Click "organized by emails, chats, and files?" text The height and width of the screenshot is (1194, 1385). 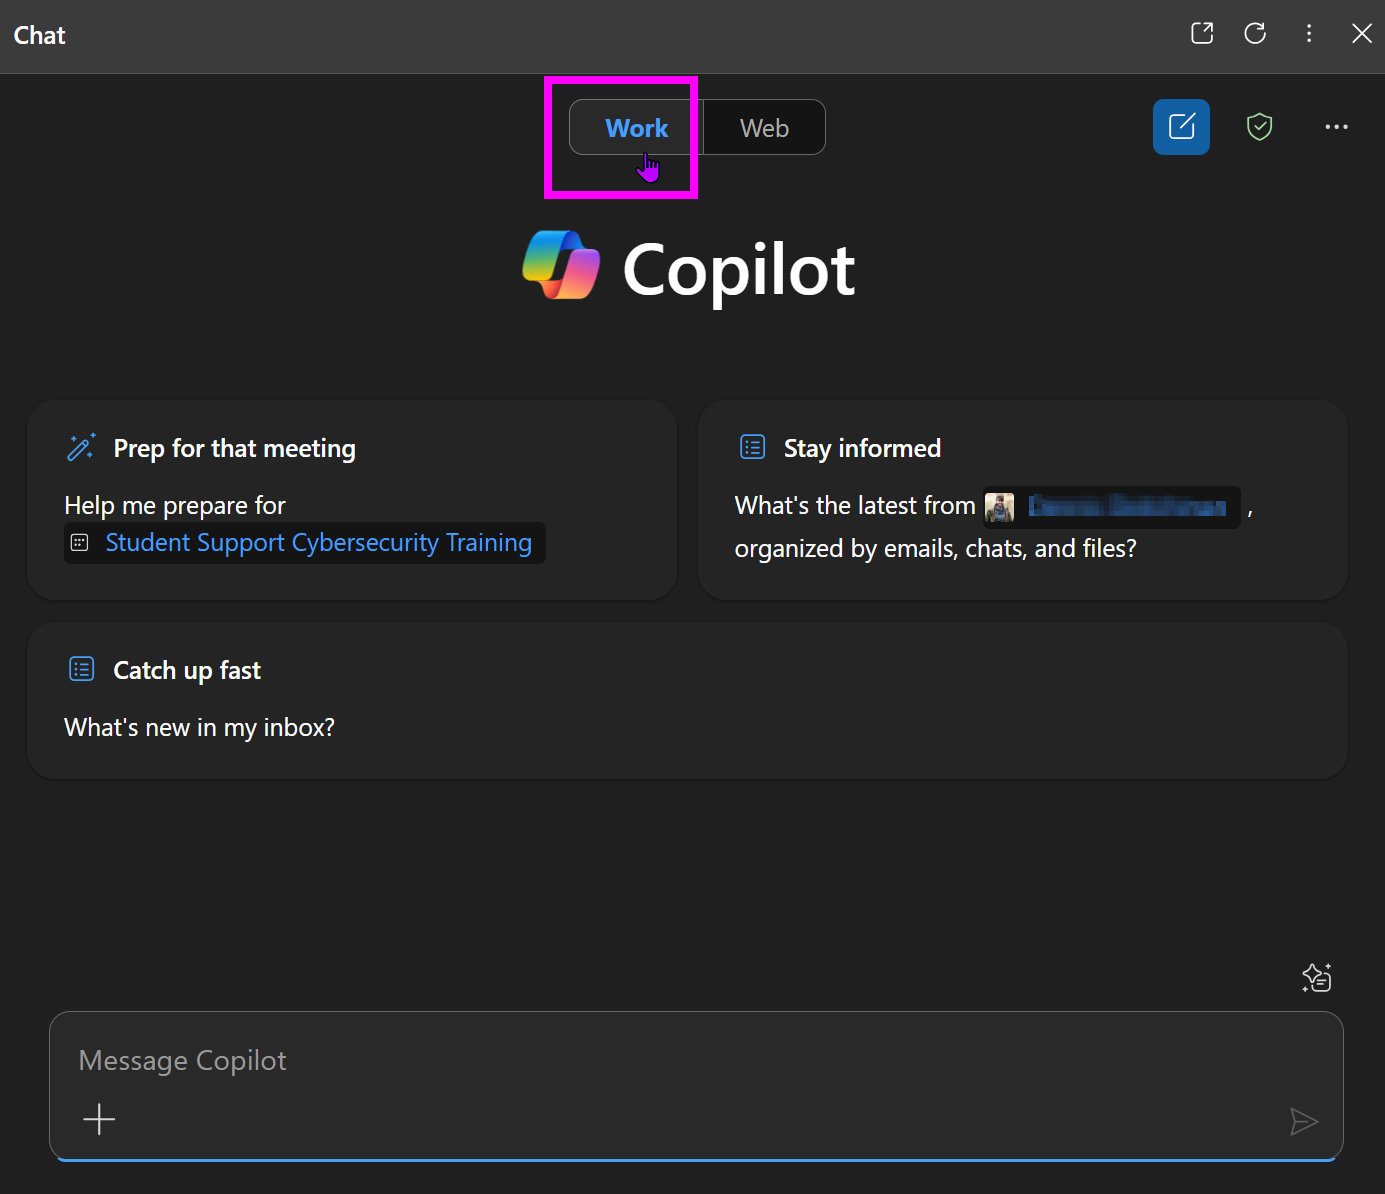coord(935,549)
